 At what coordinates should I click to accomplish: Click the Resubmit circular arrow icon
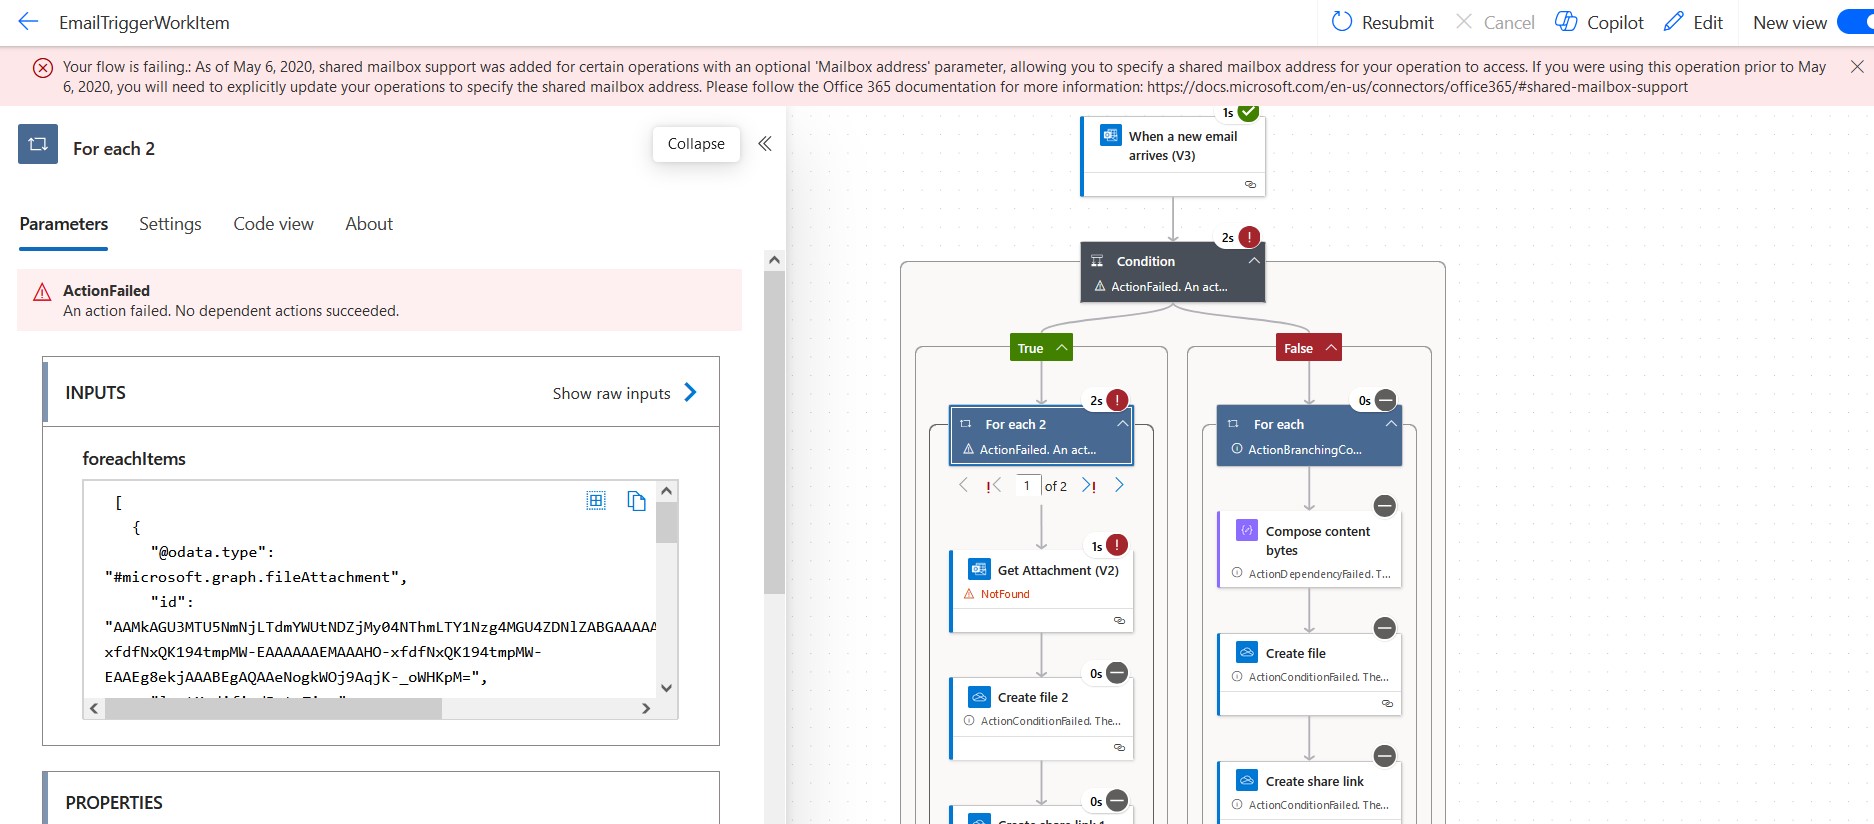(1342, 21)
